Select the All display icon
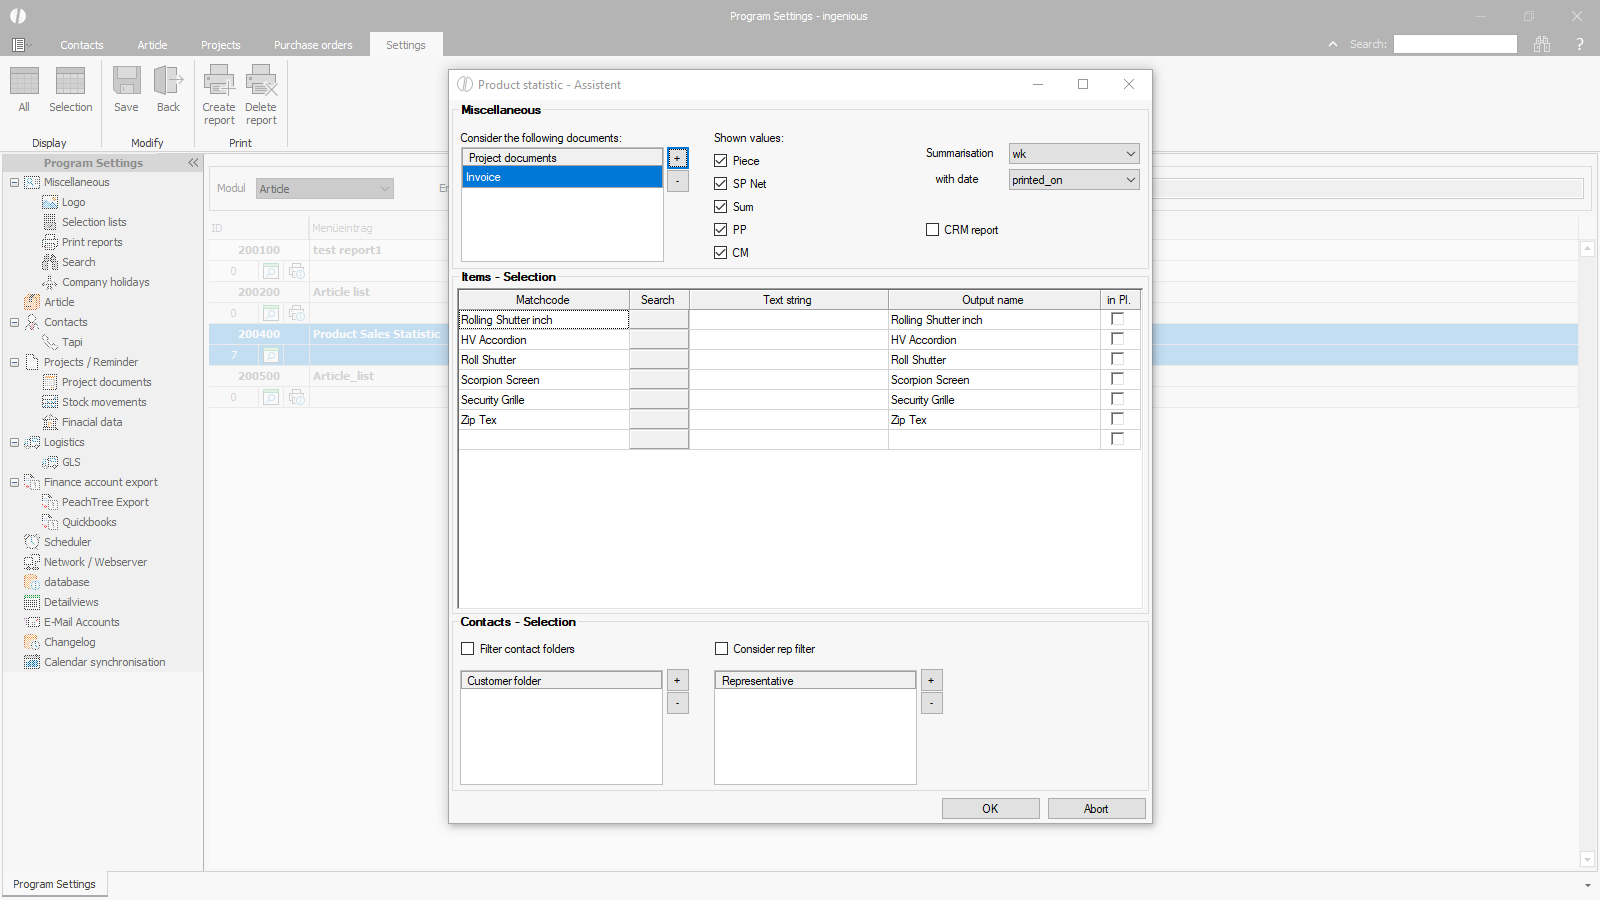Image resolution: width=1600 pixels, height=900 pixels. 24,82
